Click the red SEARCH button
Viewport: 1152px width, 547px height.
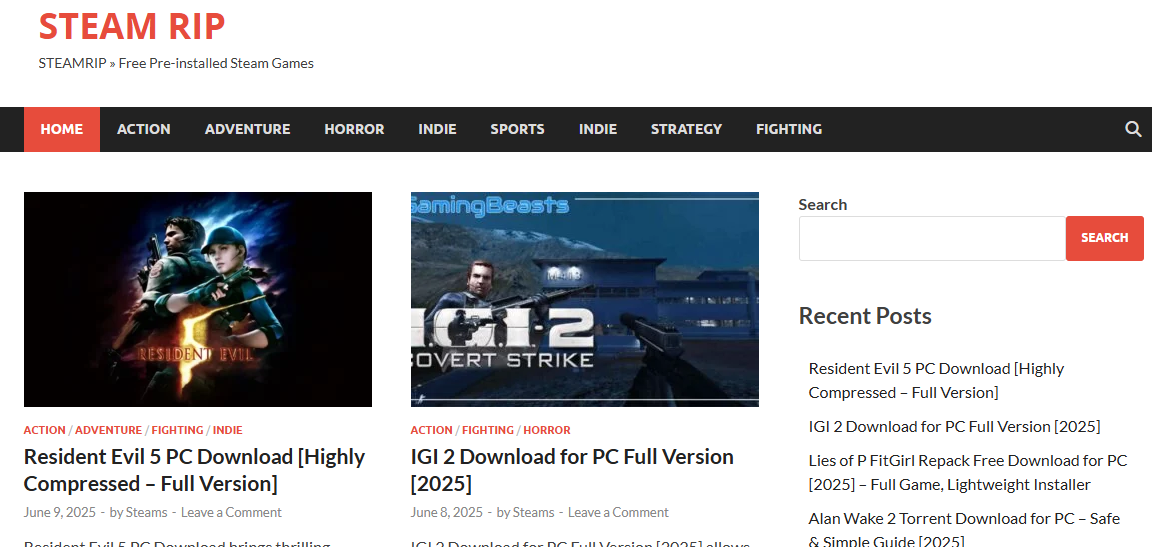click(1104, 238)
